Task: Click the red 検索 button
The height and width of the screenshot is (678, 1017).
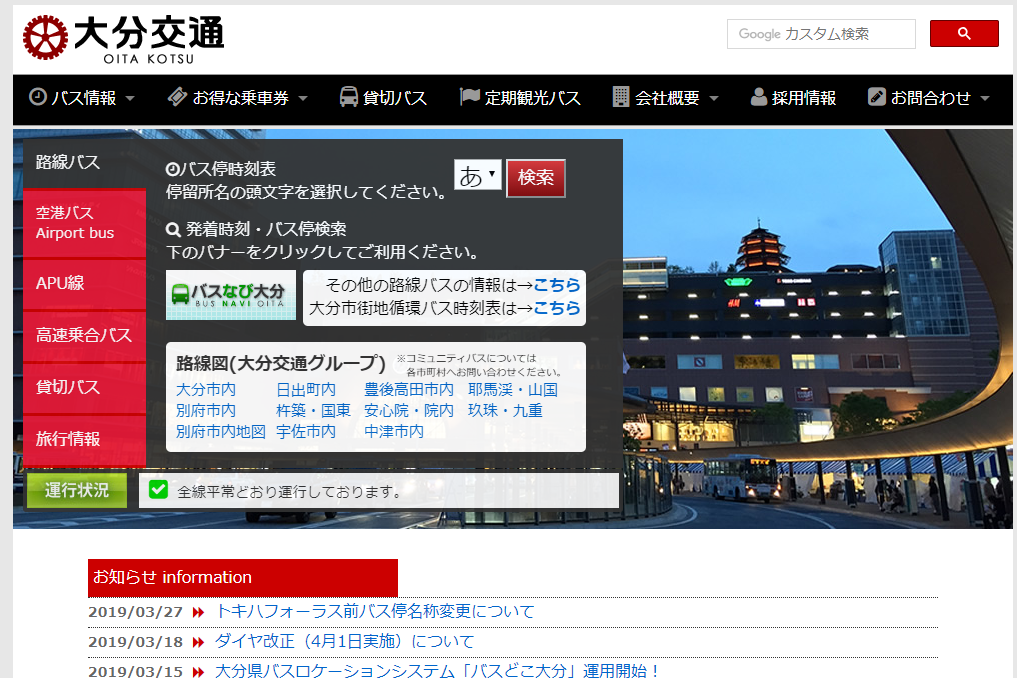Action: tap(536, 178)
